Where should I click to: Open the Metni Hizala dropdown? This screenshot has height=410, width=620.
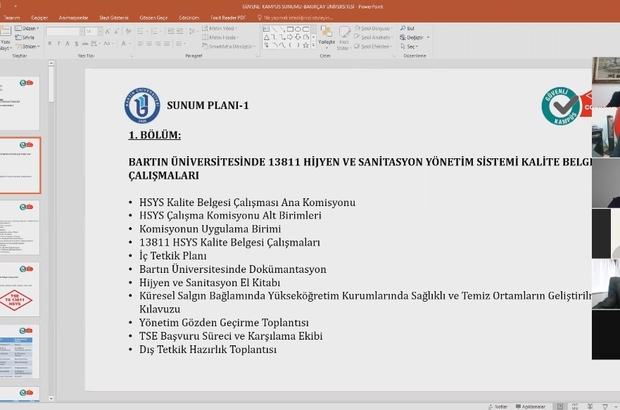point(220,38)
